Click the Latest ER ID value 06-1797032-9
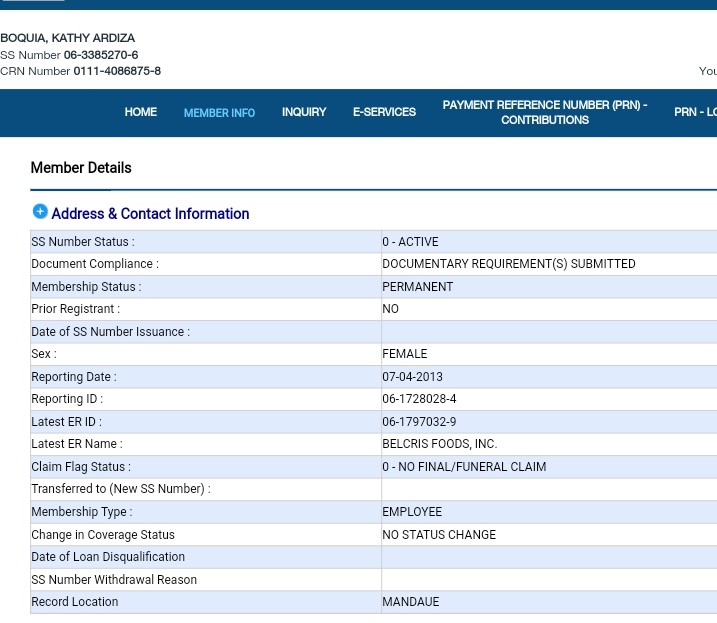 pyautogui.click(x=419, y=422)
